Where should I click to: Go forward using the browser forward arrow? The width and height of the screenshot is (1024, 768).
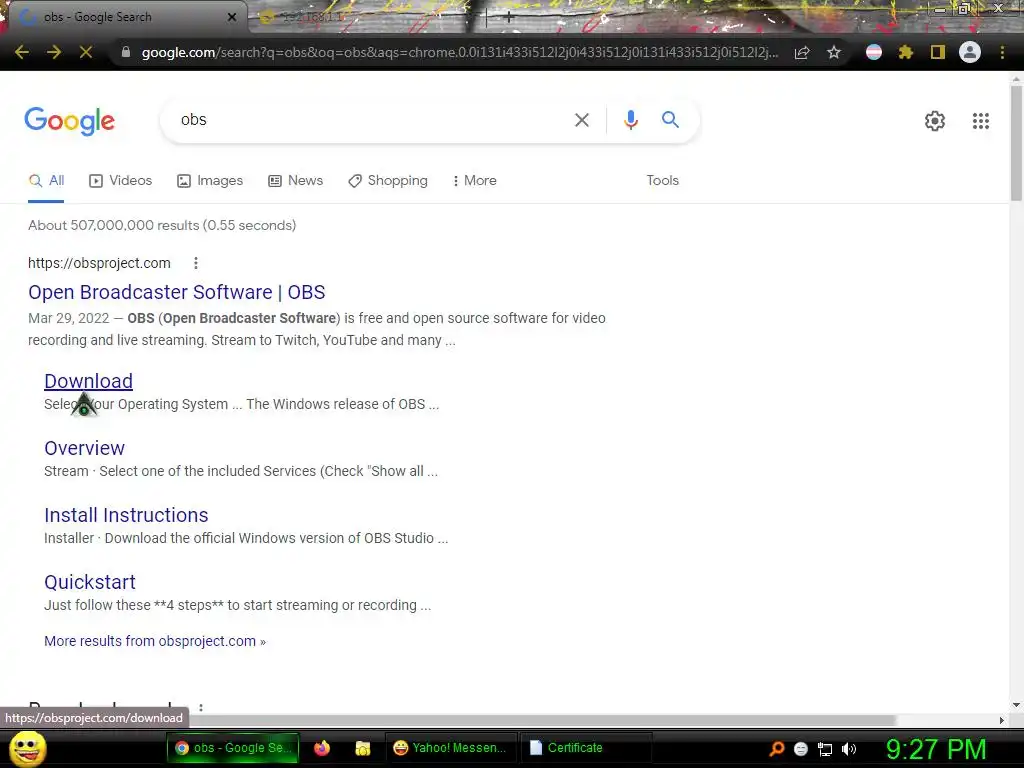click(x=54, y=52)
